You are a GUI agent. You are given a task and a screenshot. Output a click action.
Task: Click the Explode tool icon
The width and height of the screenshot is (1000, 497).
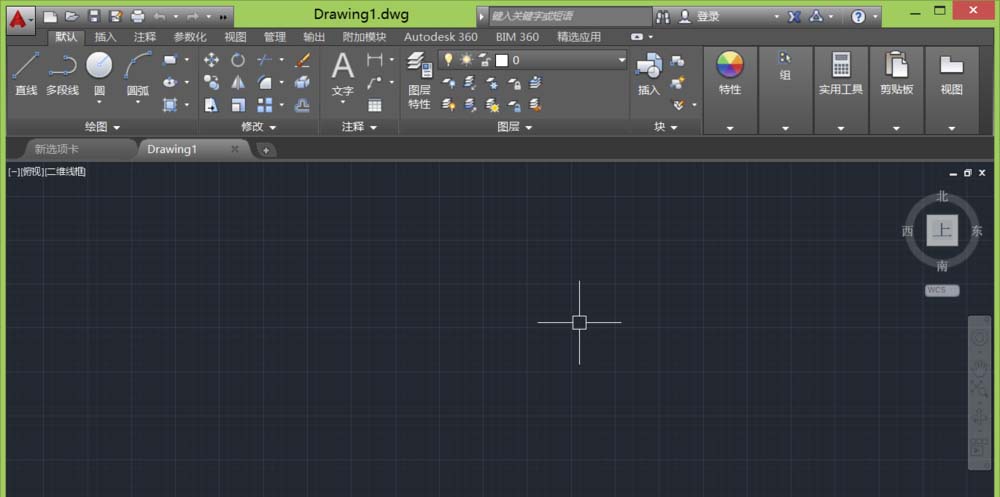pos(302,82)
